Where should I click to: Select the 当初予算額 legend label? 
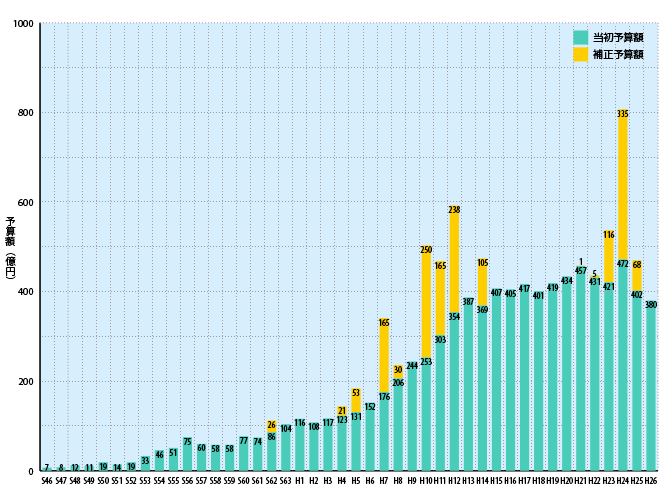tap(618, 38)
